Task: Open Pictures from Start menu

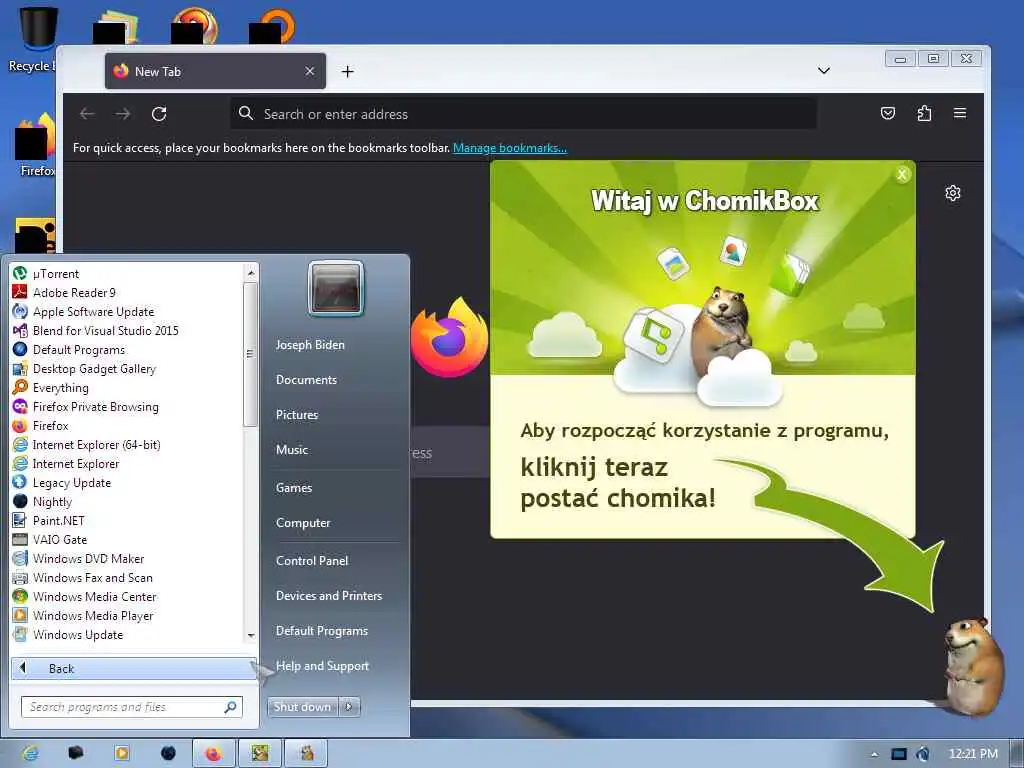Action: click(297, 415)
